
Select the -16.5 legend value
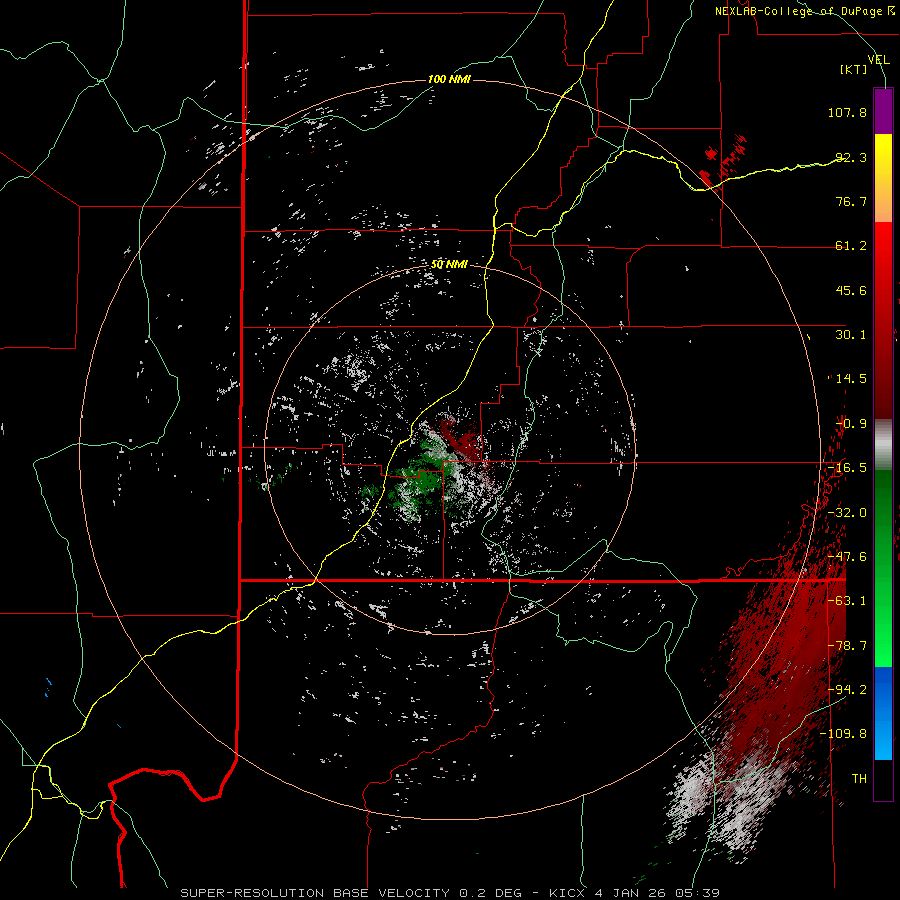pos(847,468)
